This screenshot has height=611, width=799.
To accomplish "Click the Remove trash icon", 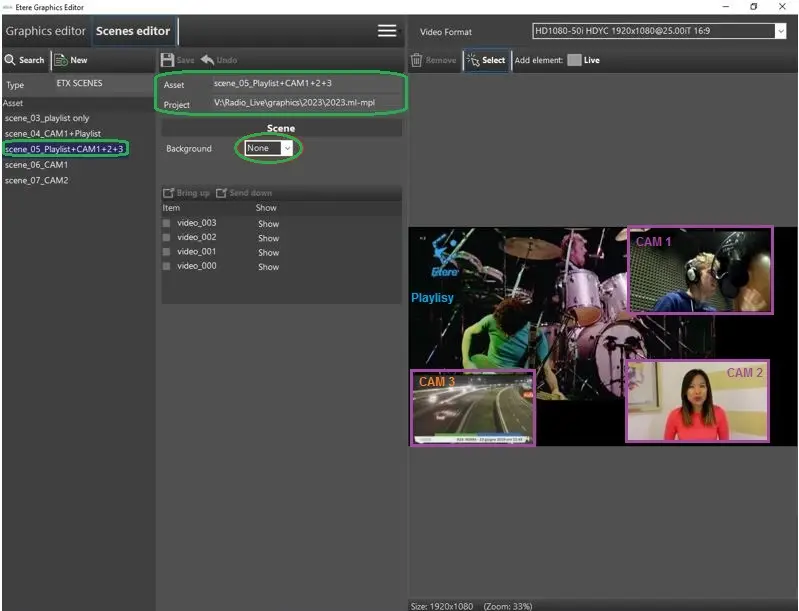I will coord(417,60).
